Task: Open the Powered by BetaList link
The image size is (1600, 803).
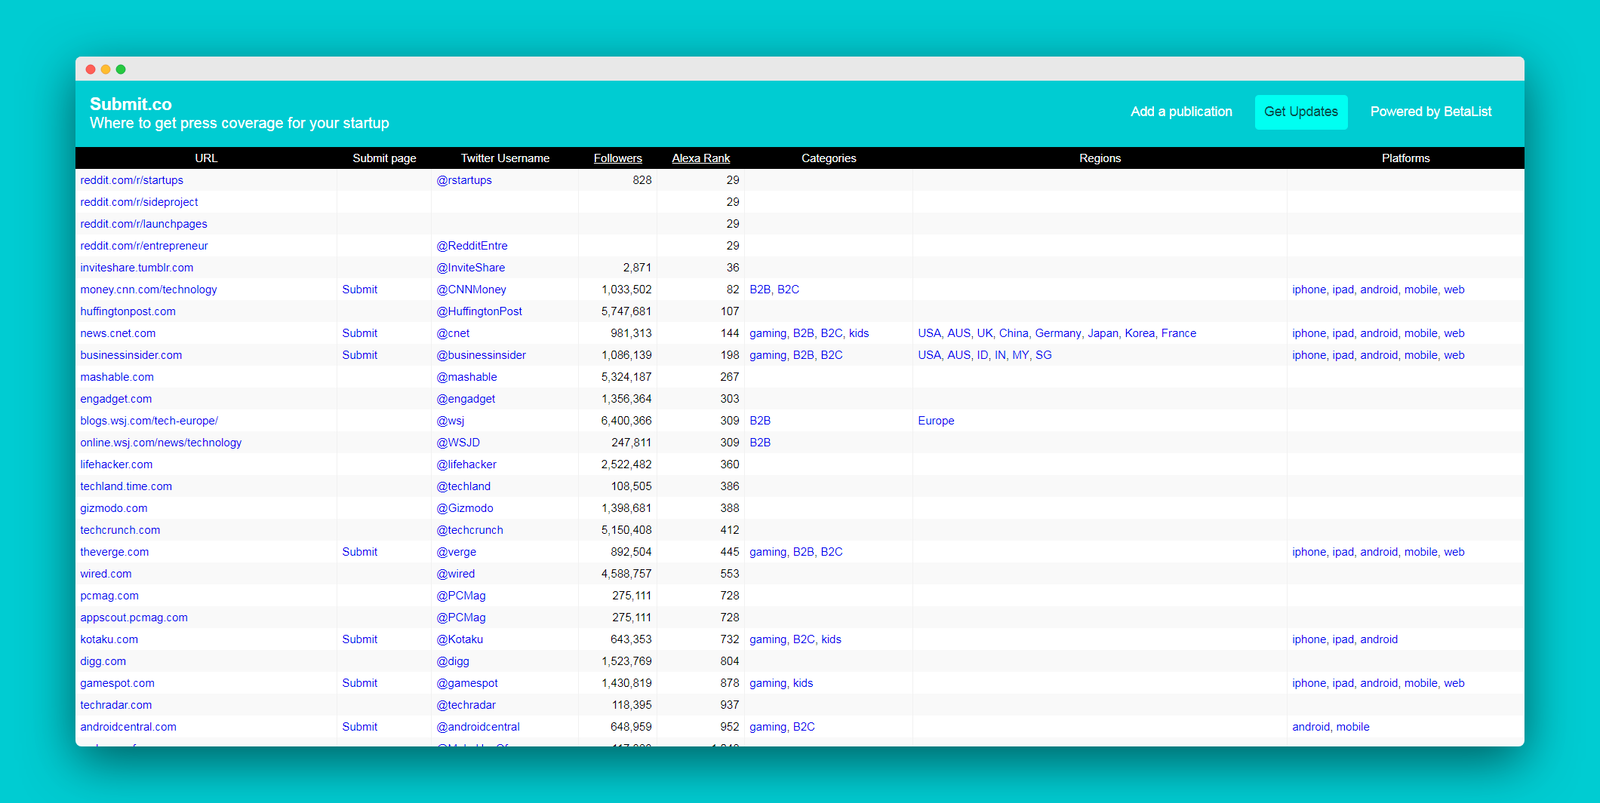Action: click(1431, 112)
